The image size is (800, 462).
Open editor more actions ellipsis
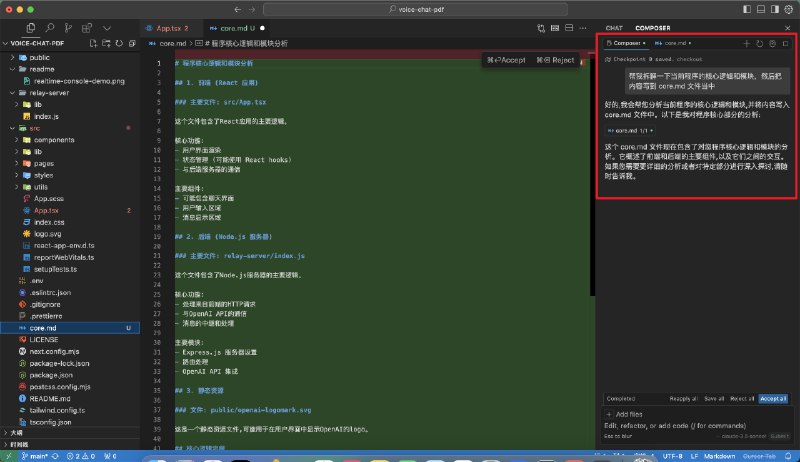583,28
